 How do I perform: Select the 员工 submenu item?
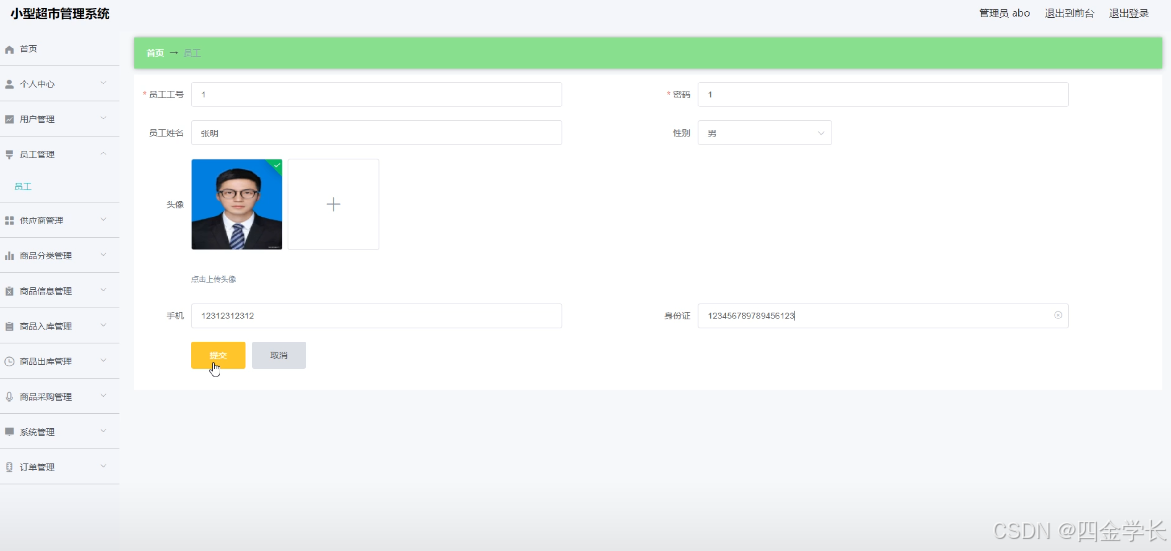click(x=60, y=187)
